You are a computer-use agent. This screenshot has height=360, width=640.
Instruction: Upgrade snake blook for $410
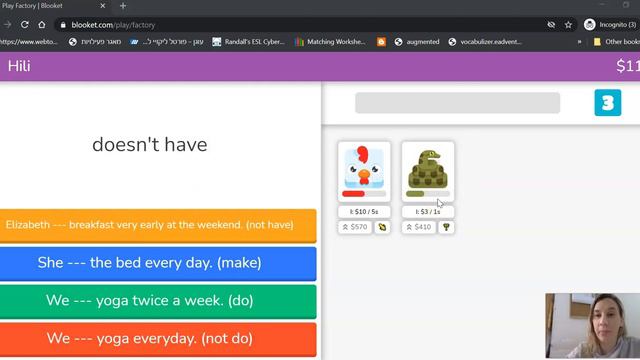(x=419, y=227)
